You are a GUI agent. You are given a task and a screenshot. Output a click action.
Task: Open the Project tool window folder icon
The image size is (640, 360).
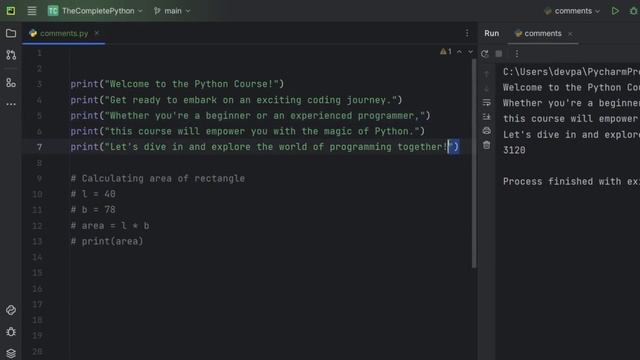coord(11,33)
